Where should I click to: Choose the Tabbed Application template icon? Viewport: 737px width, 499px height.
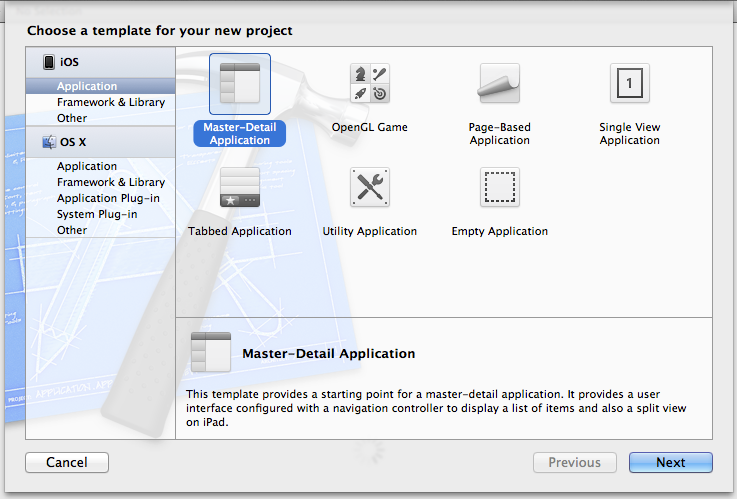tap(240, 187)
